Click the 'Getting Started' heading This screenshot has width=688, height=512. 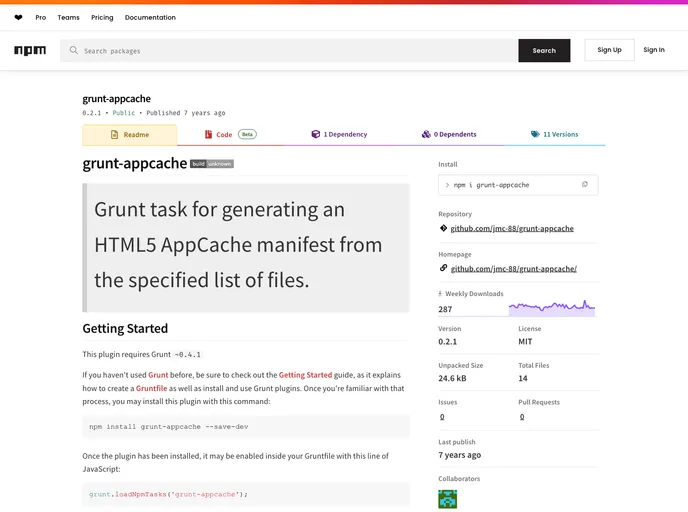point(125,329)
